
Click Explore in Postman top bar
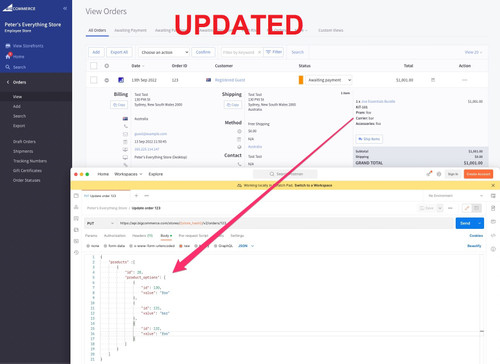pos(156,174)
